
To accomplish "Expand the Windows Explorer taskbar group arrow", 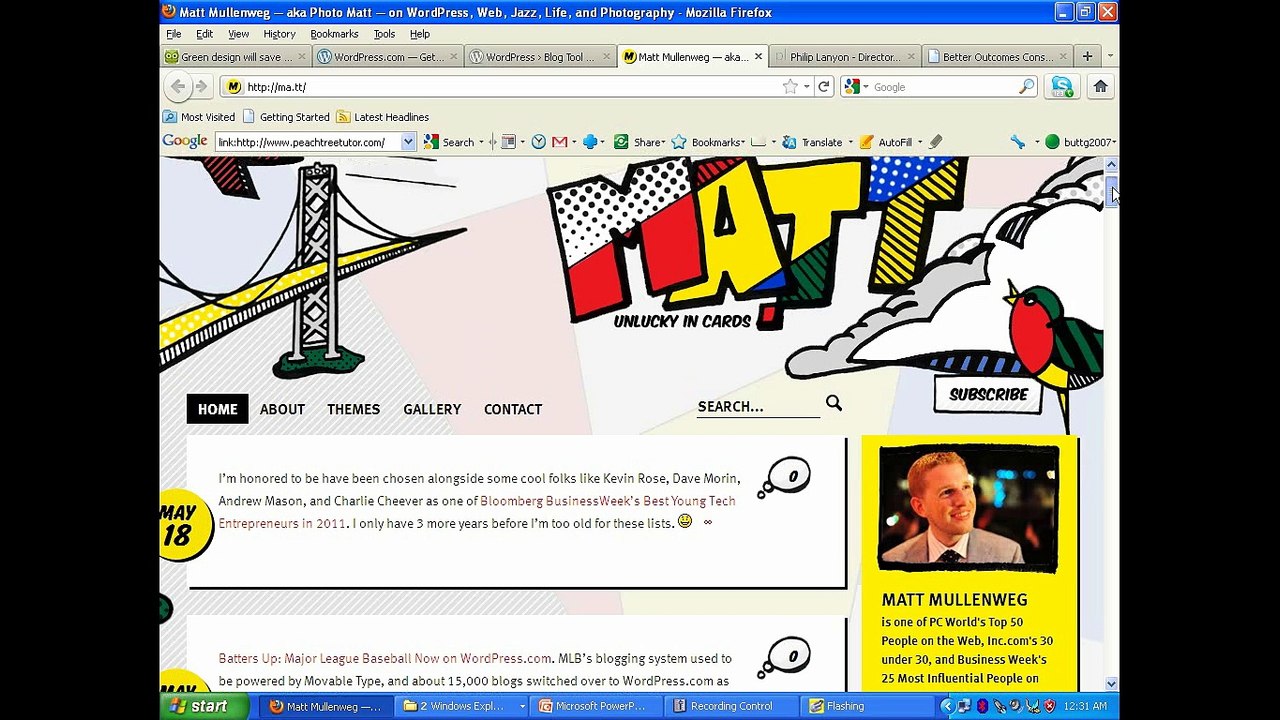I will (522, 706).
